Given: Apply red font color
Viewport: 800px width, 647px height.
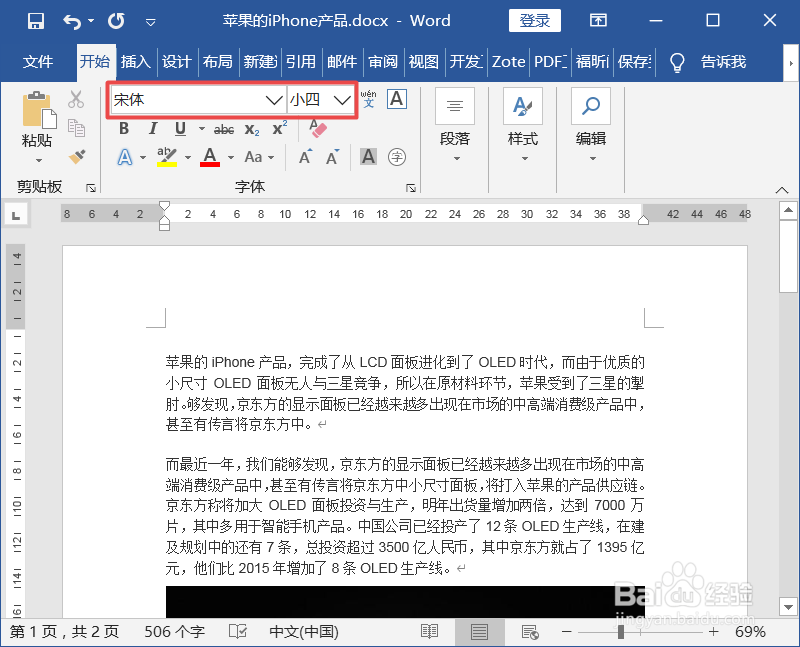Looking at the screenshot, I should click(210, 157).
